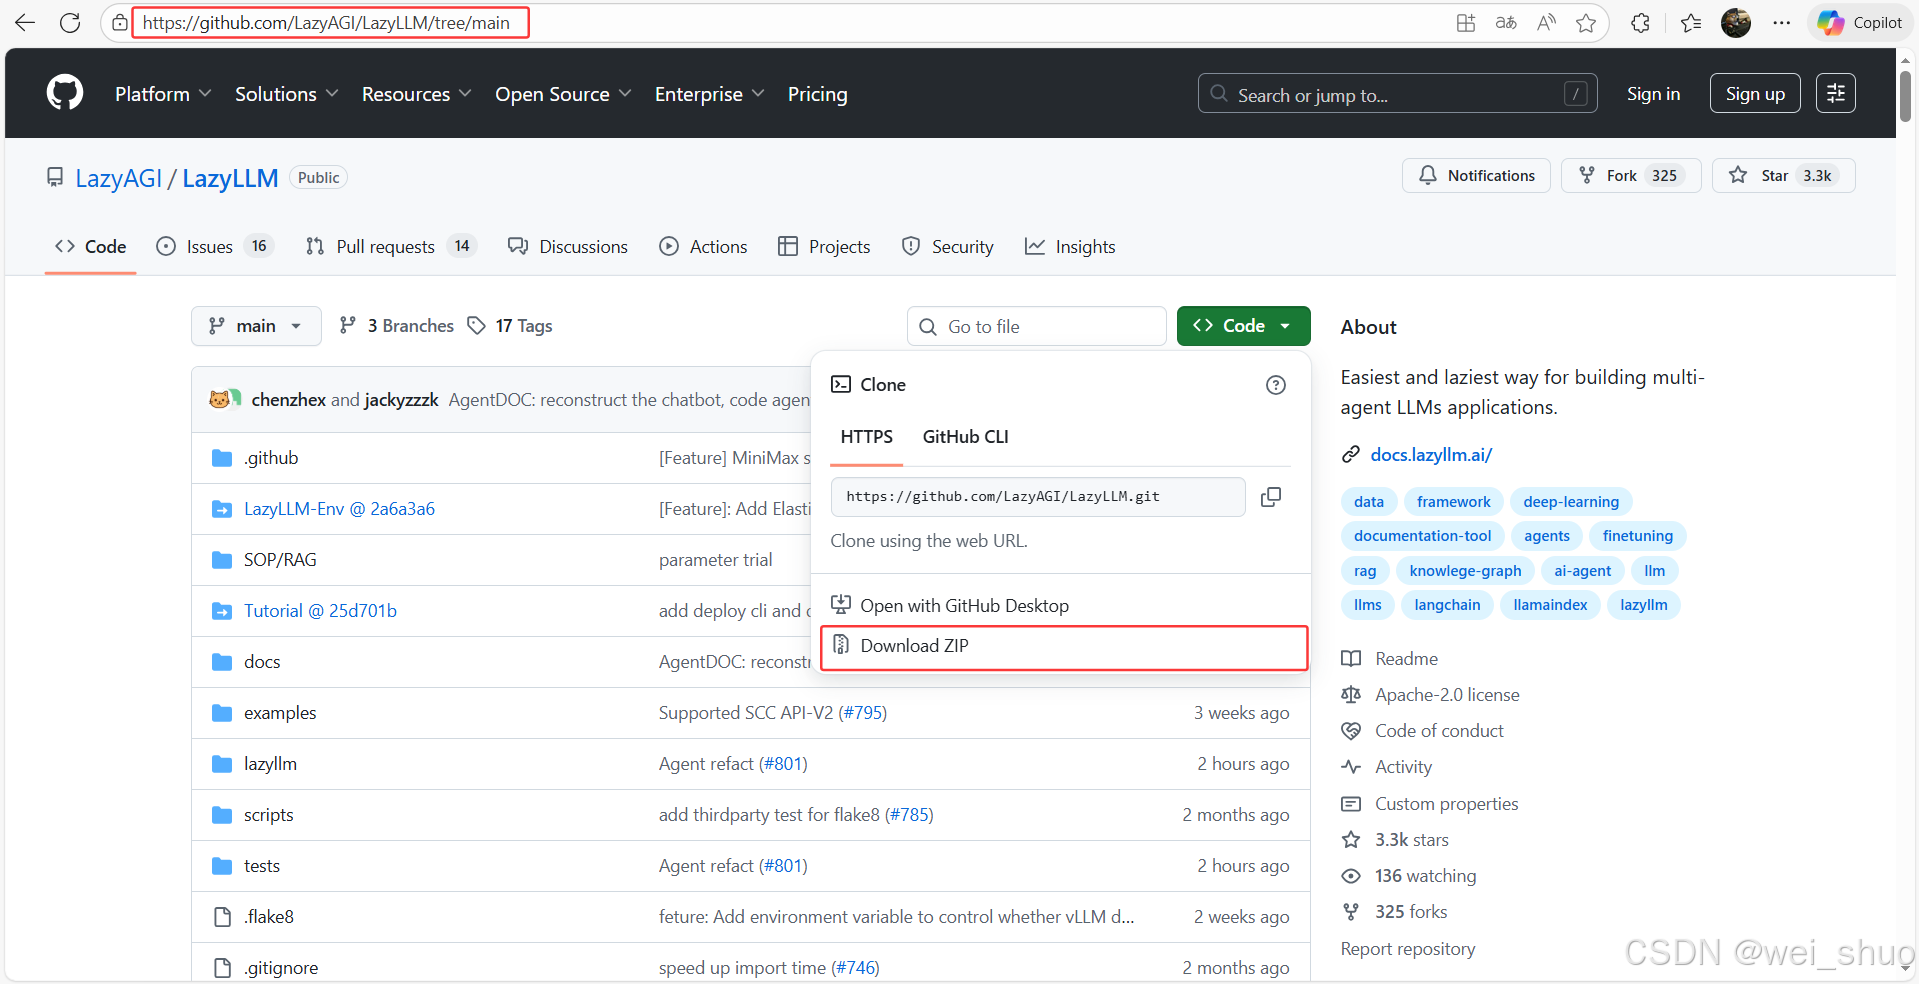The width and height of the screenshot is (1919, 984).
Task: Click the clone help question-mark icon
Action: click(x=1276, y=385)
